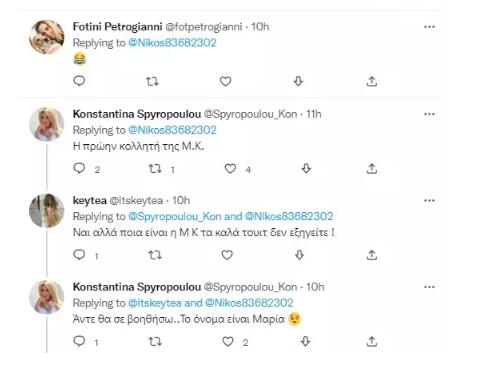The height and width of the screenshot is (367, 501).
Task: View Fotini Petrogianni's avatar
Action: pyautogui.click(x=47, y=37)
